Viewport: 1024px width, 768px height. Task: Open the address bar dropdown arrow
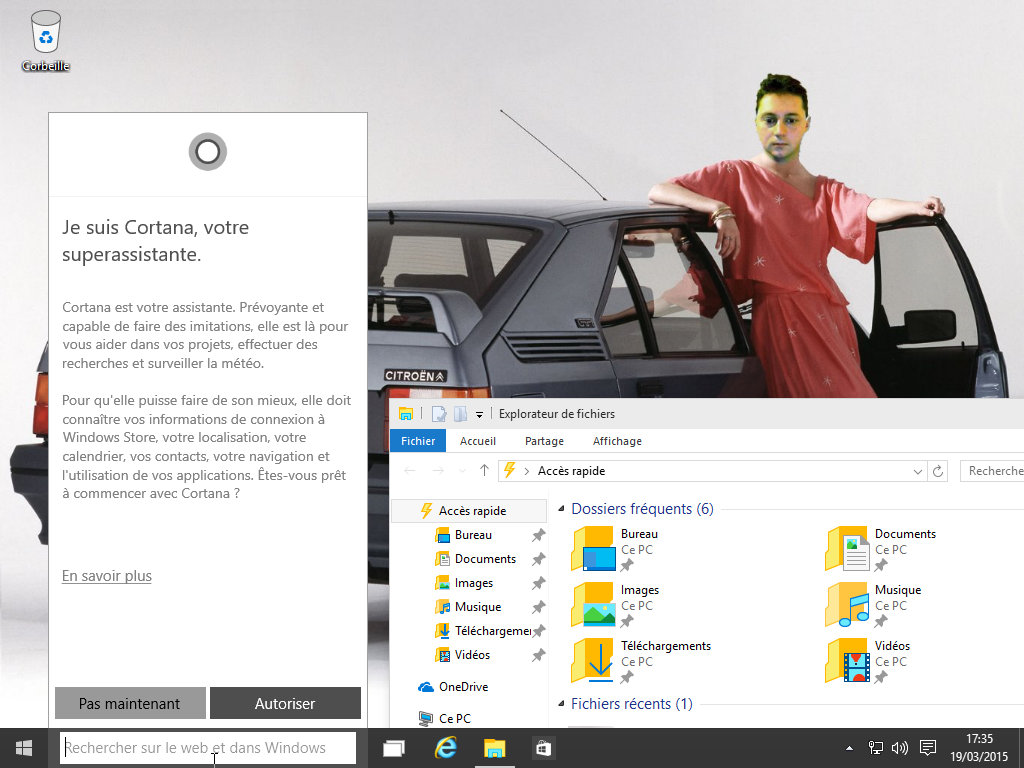(x=916, y=470)
